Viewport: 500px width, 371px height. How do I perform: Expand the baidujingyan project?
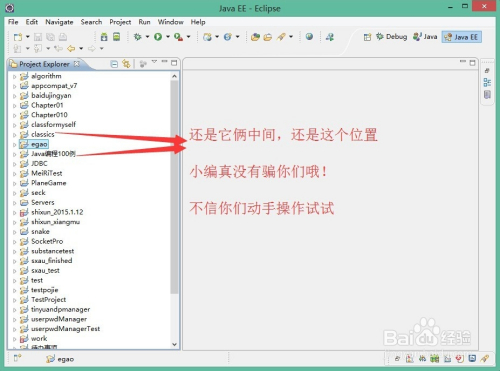click(14, 96)
